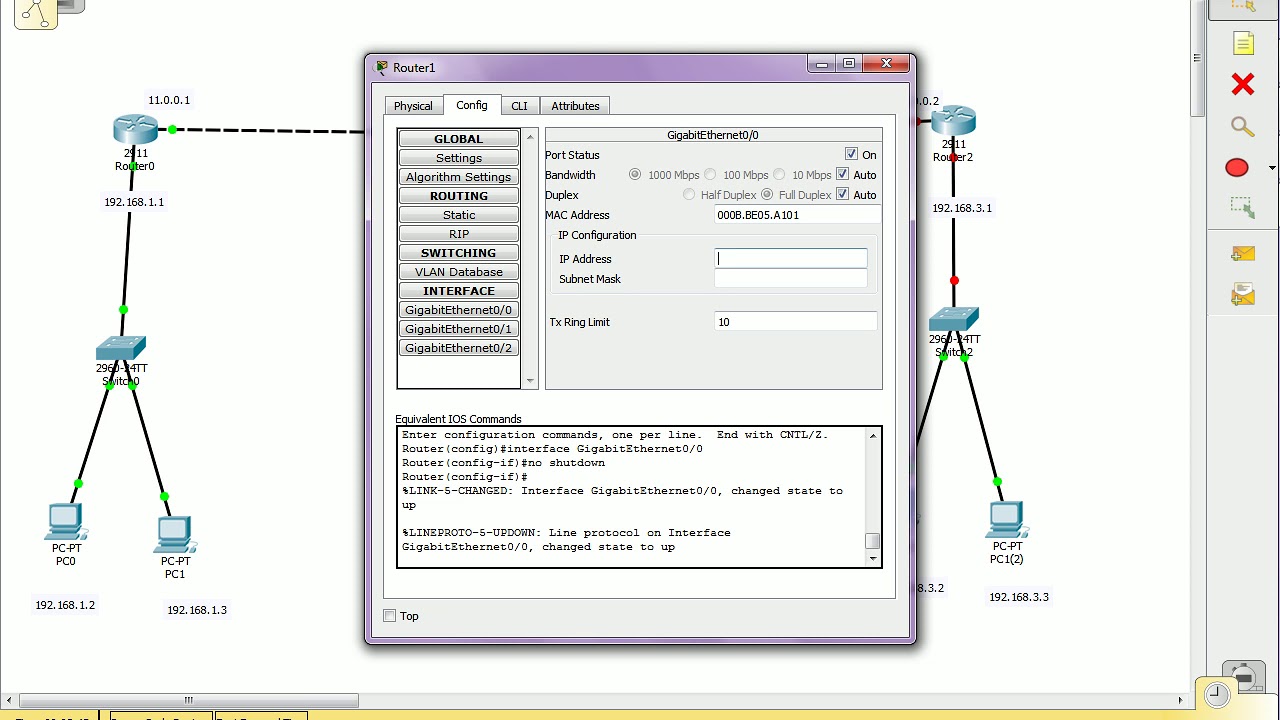Open the INTERFACE section
Image resolution: width=1280 pixels, height=720 pixels.
459,291
